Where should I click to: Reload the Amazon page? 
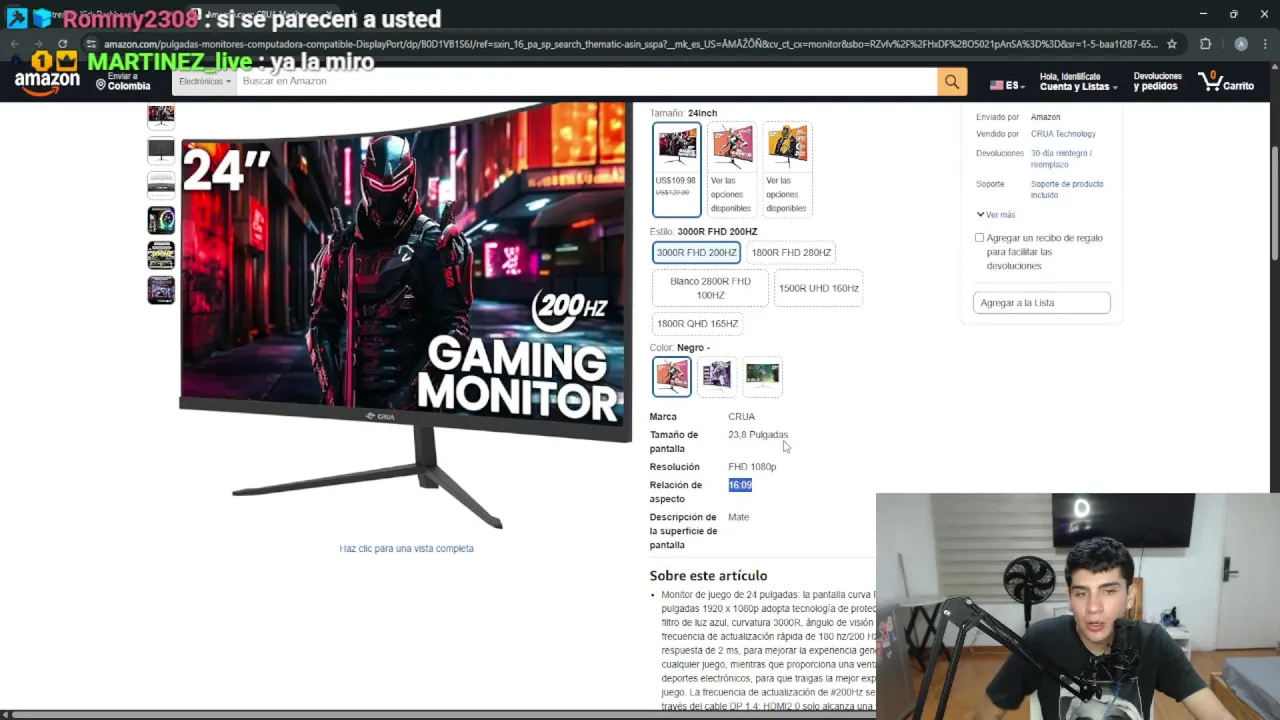coord(62,44)
